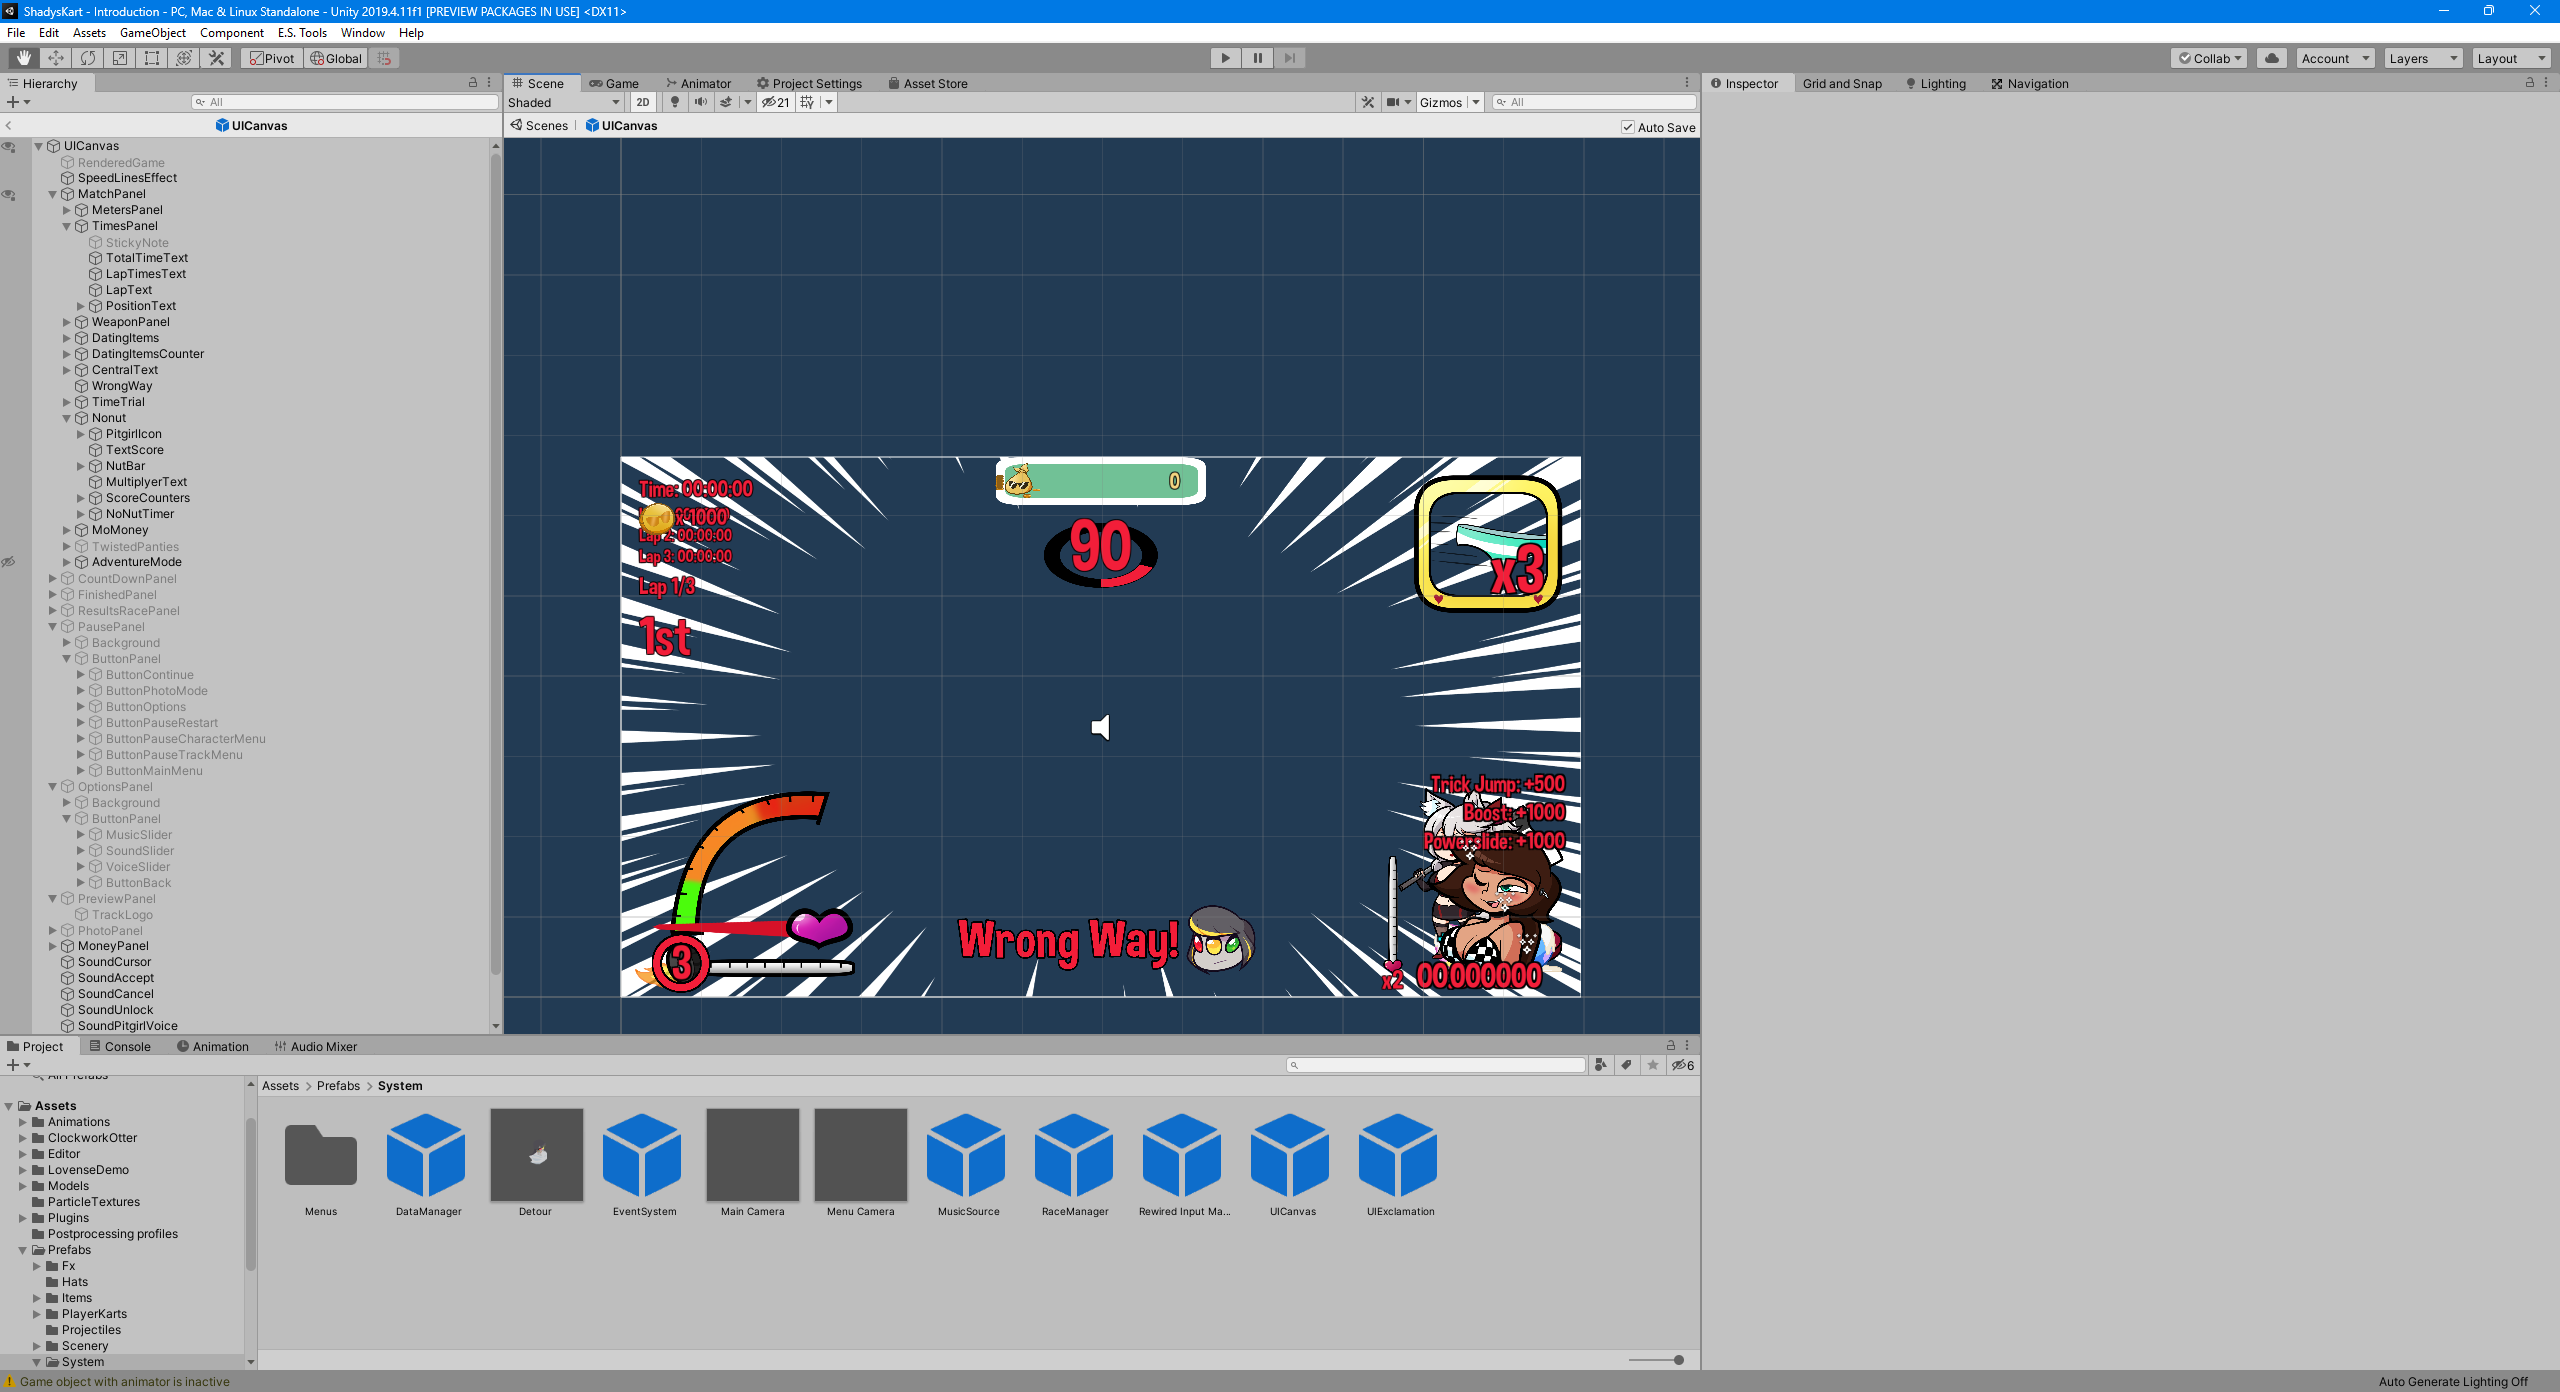The width and height of the screenshot is (2560, 1392).
Task: Uncheck the Auto Save checkbox
Action: [1628, 127]
